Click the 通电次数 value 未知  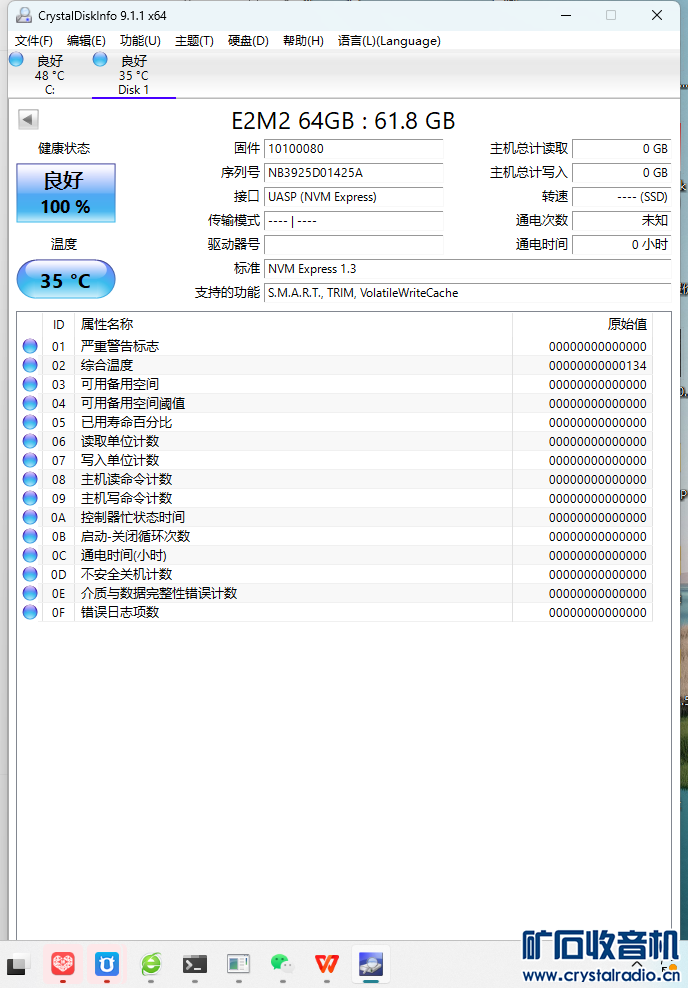coord(621,221)
